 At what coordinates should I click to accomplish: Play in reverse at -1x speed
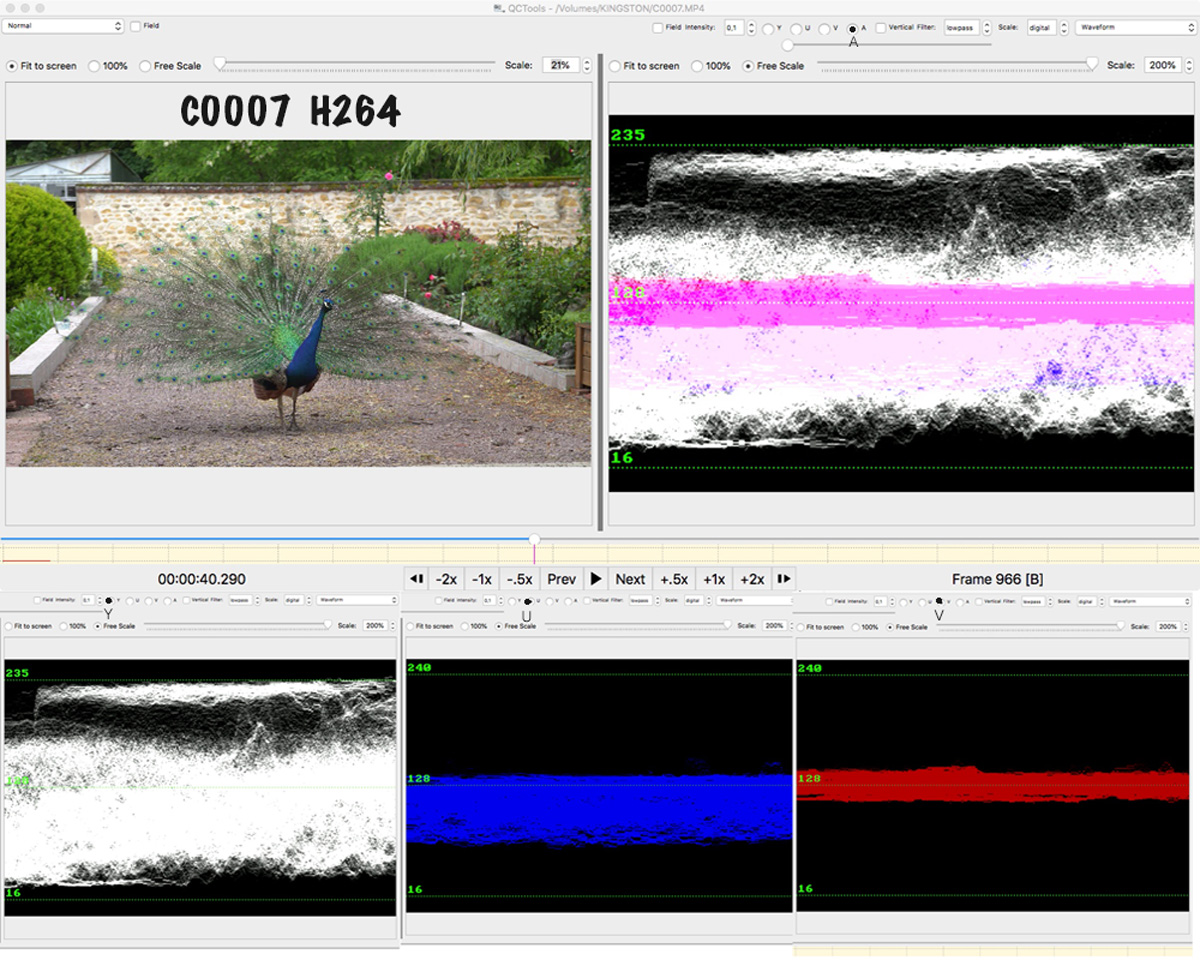pos(482,578)
